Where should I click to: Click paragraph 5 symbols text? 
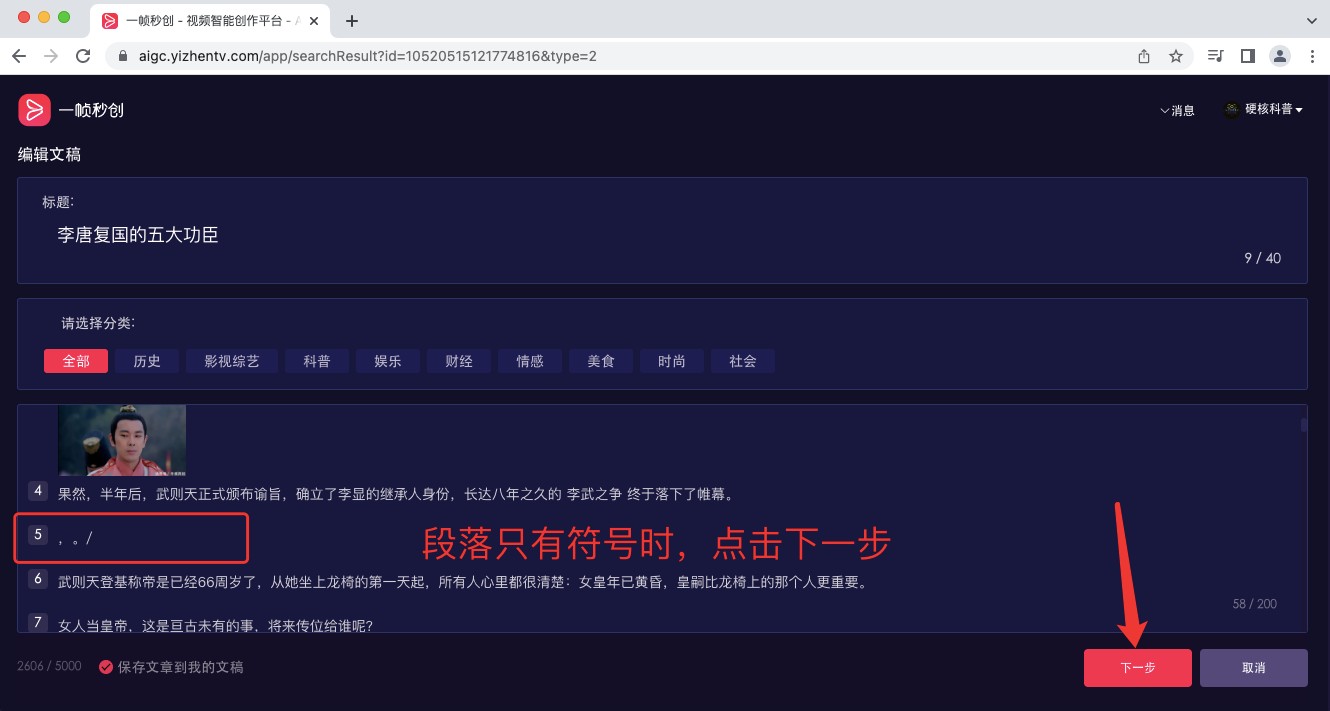76,537
